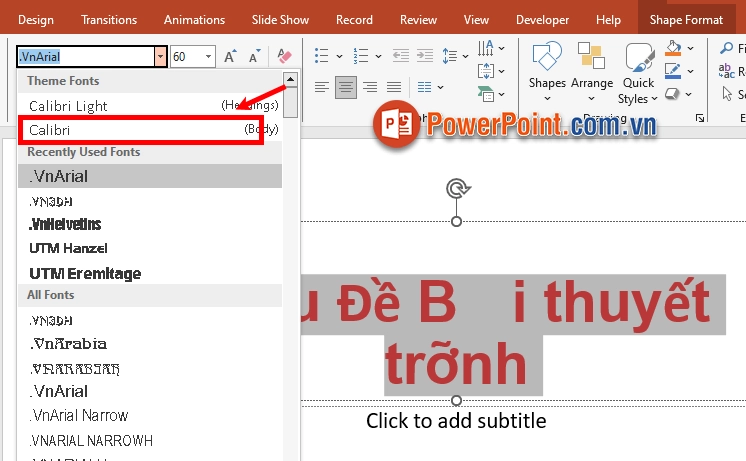Apply bullet list formatting
The image size is (746, 461).
(x=322, y=56)
